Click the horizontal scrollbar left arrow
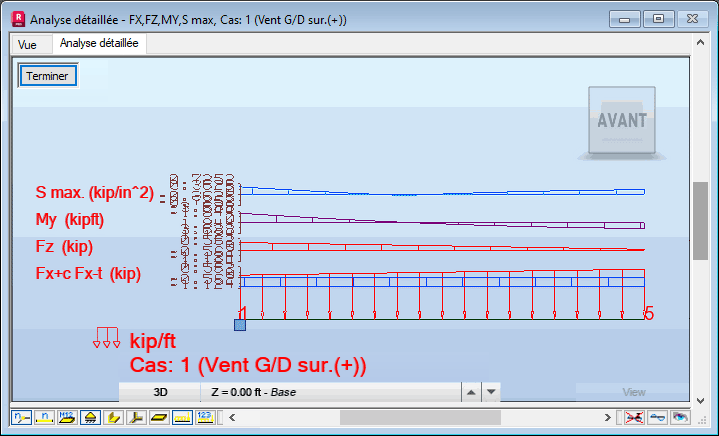Image resolution: width=719 pixels, height=436 pixels. [x=232, y=418]
